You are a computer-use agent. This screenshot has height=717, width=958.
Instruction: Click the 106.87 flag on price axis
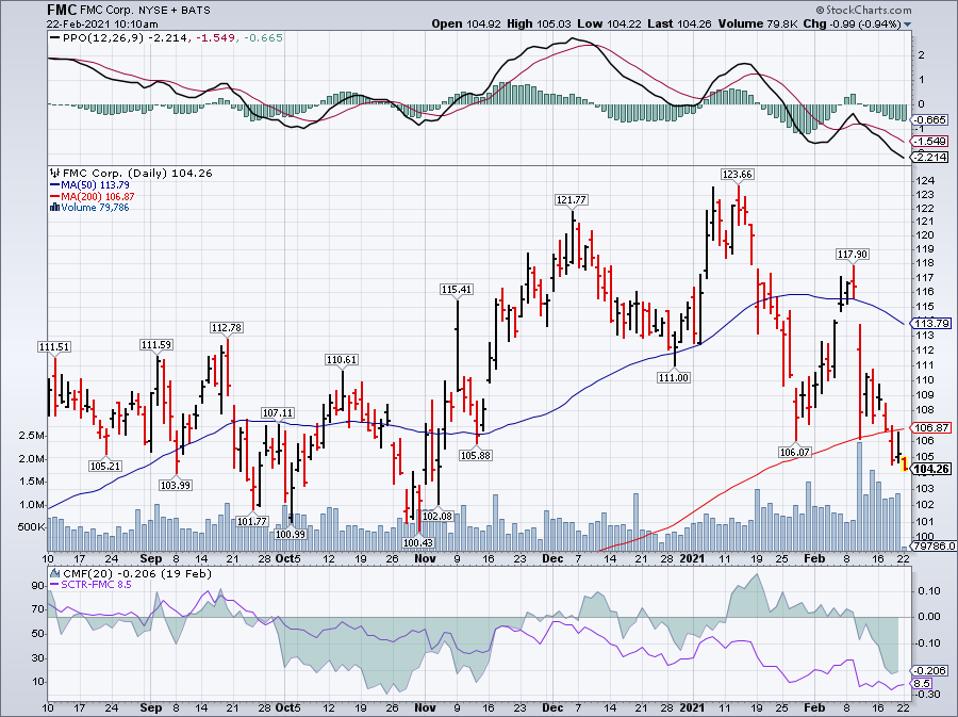click(x=931, y=428)
